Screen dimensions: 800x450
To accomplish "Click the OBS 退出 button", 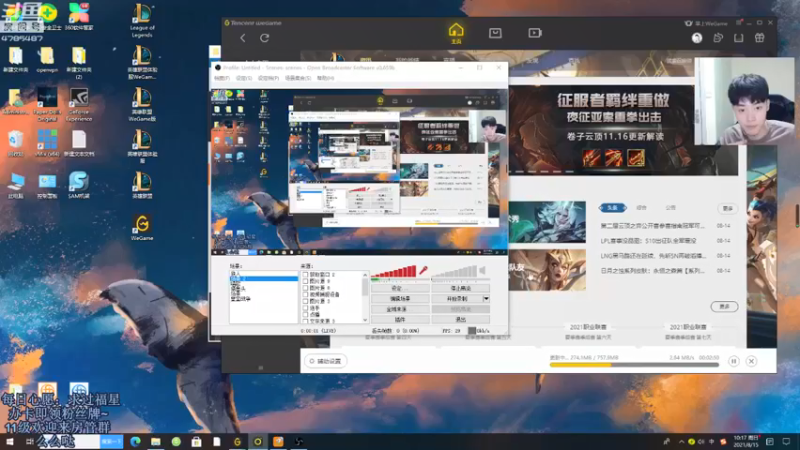I will click(461, 320).
